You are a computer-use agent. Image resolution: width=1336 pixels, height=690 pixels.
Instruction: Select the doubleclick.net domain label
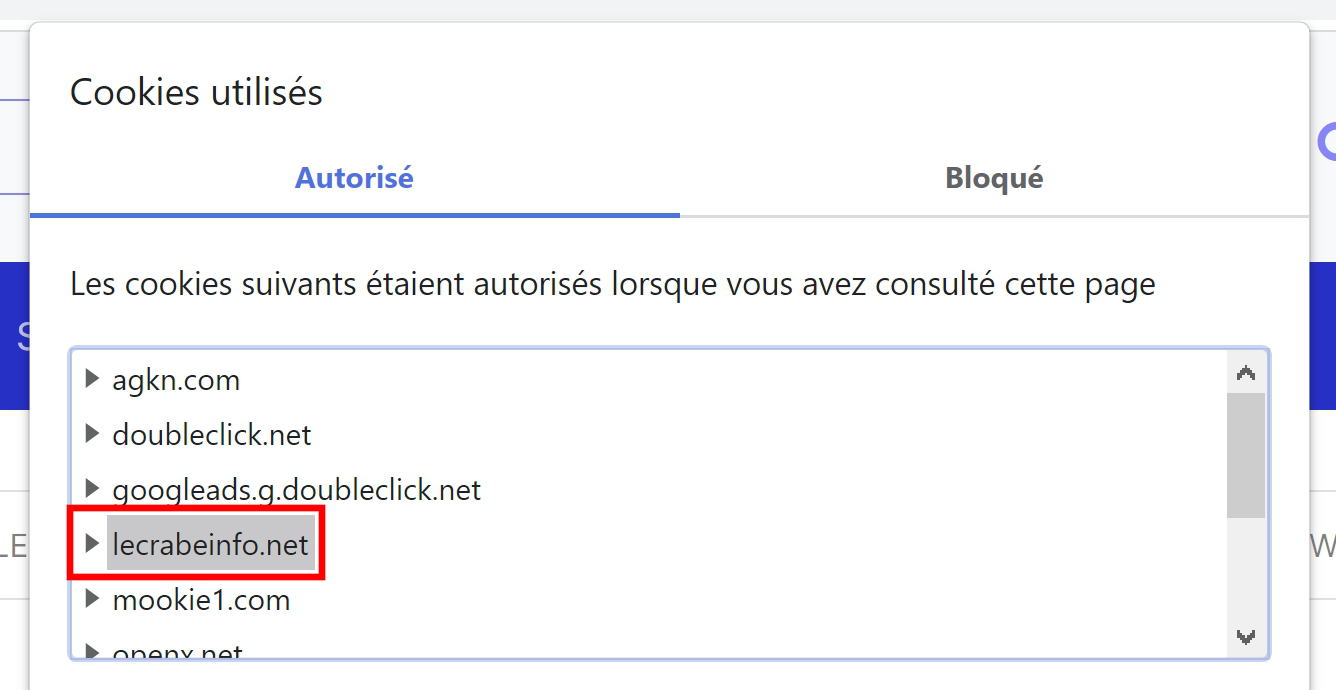[212, 435]
